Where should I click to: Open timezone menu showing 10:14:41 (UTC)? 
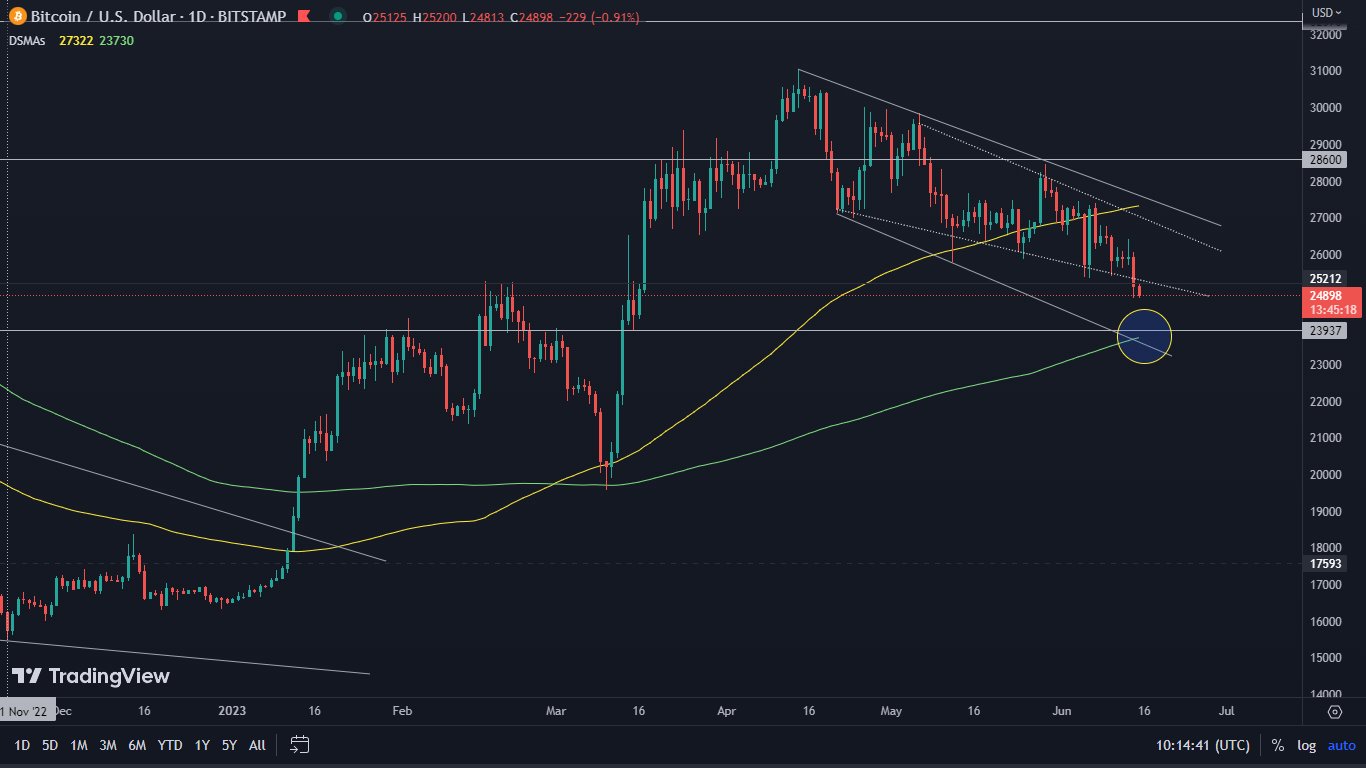coord(1201,745)
